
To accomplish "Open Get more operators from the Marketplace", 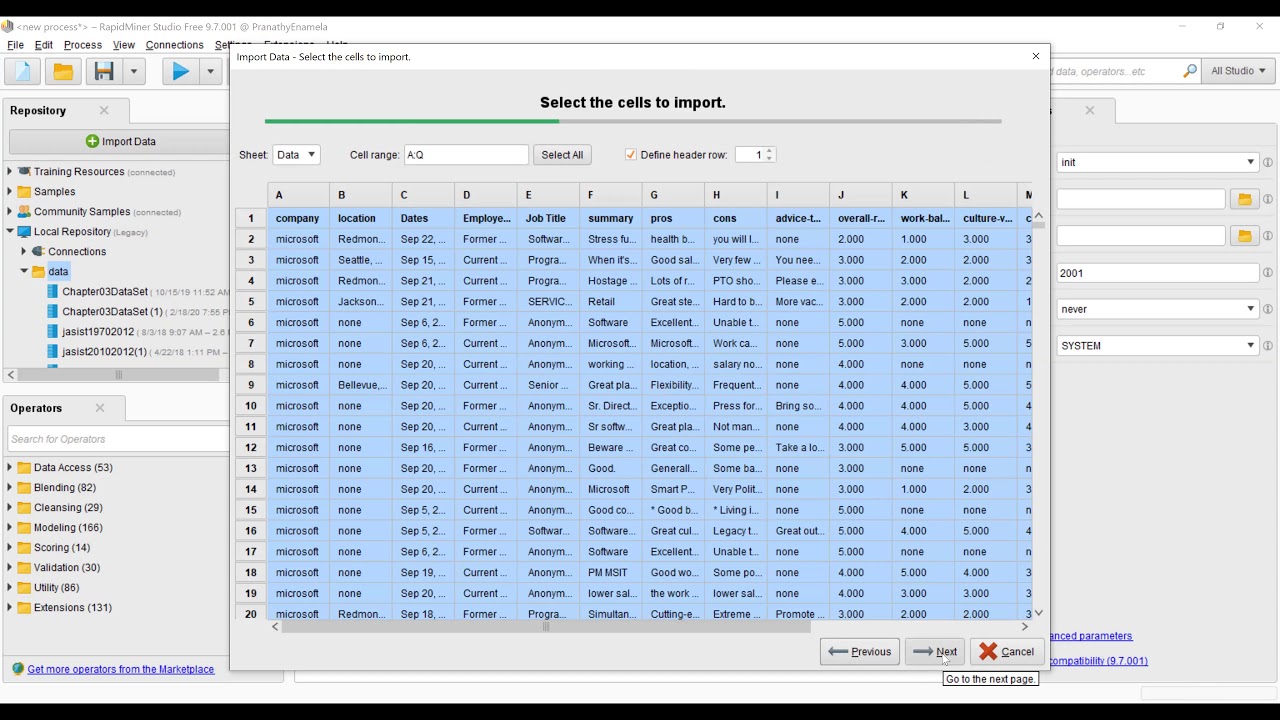I will pyautogui.click(x=121, y=669).
